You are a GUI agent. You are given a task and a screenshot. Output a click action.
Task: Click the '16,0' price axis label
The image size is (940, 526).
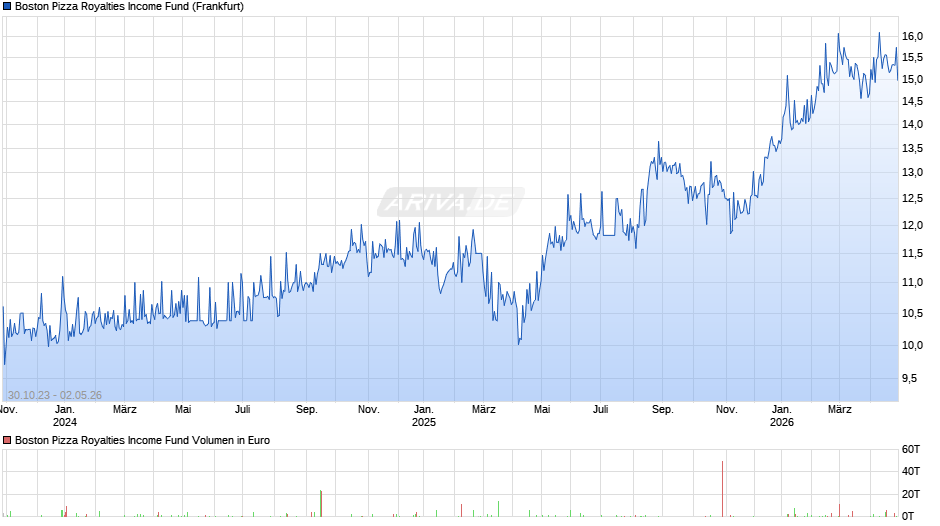tap(912, 37)
